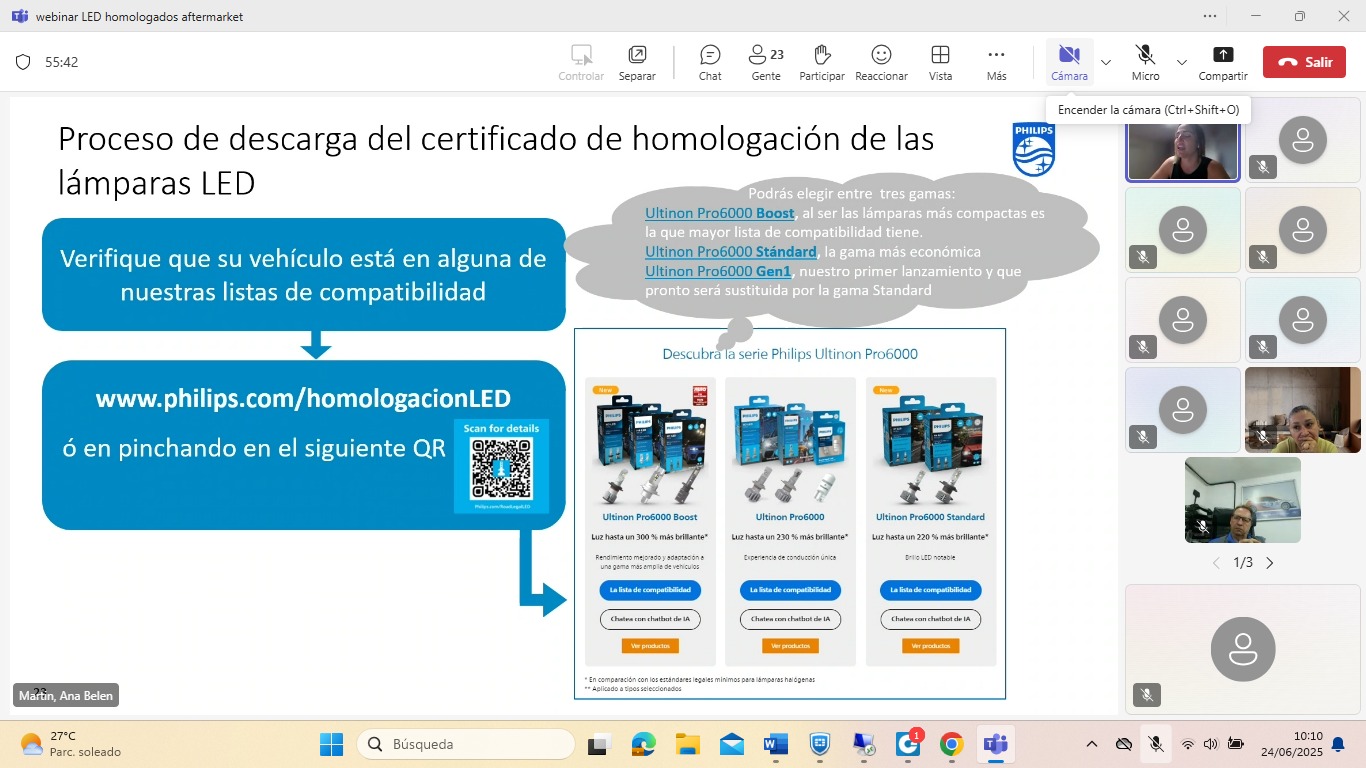Image resolution: width=1366 pixels, height=768 pixels.
Task: Select the man with car poster video
Action: point(1243,500)
